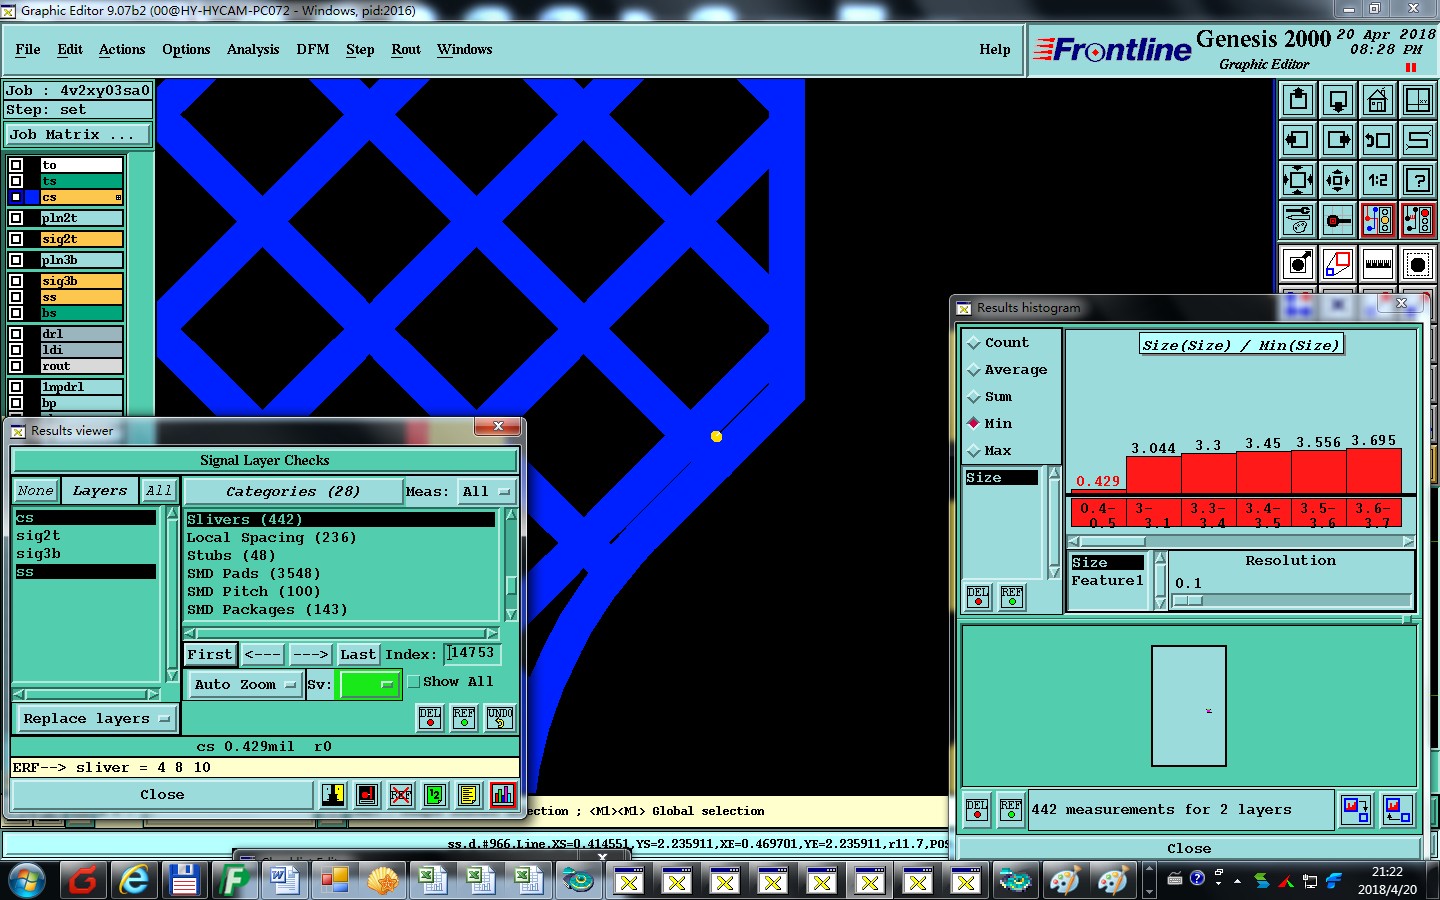Open the Rout menu

pyautogui.click(x=406, y=50)
